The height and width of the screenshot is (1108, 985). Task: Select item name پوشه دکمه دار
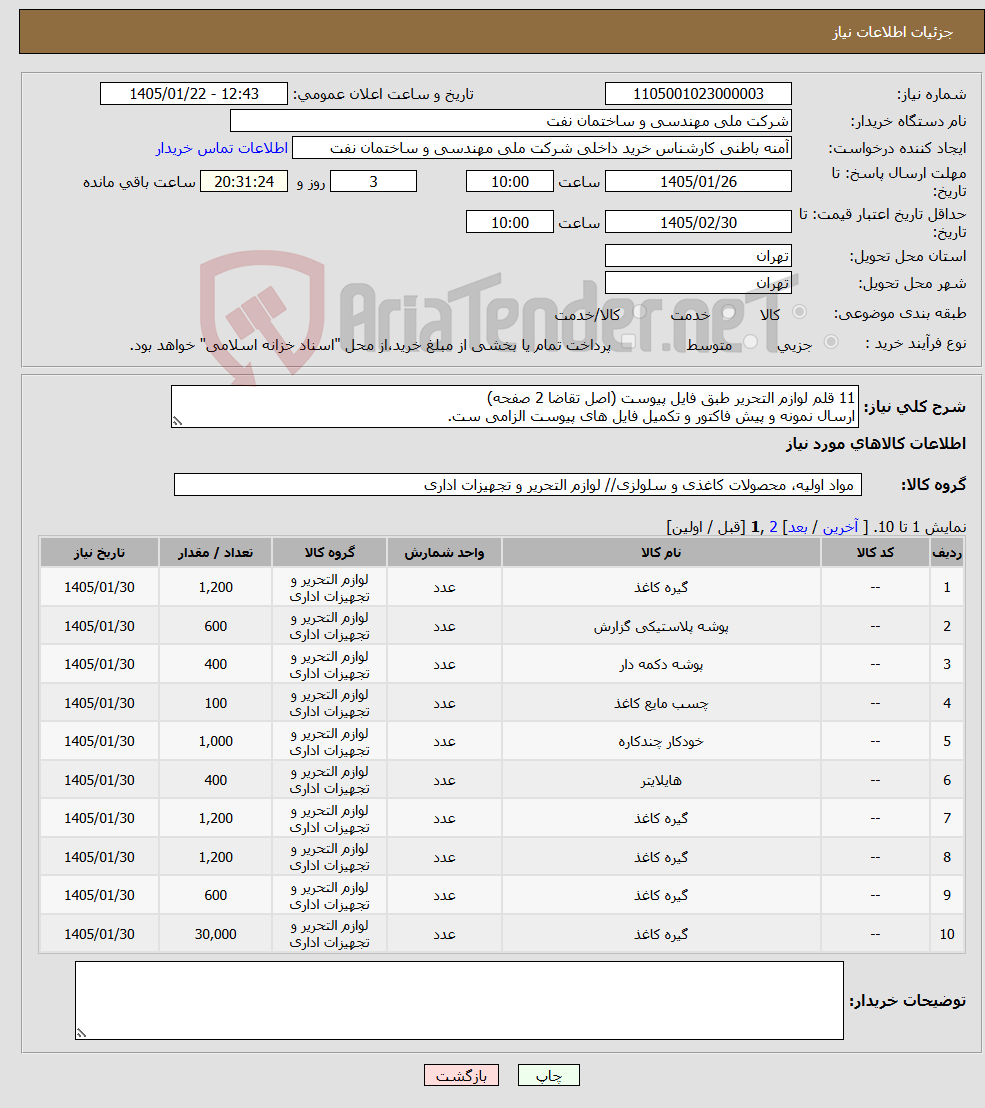(x=661, y=664)
